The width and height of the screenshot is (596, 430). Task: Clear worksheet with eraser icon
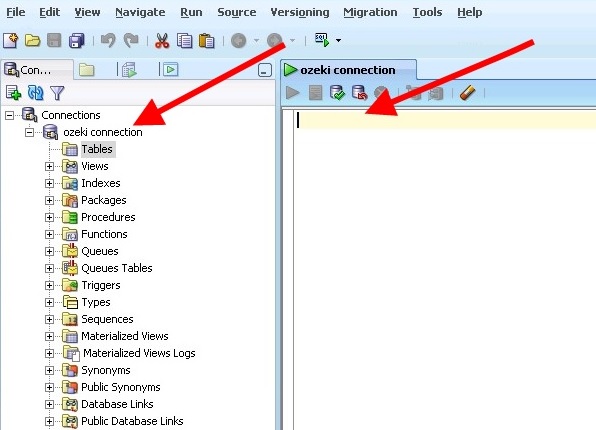pos(468,92)
